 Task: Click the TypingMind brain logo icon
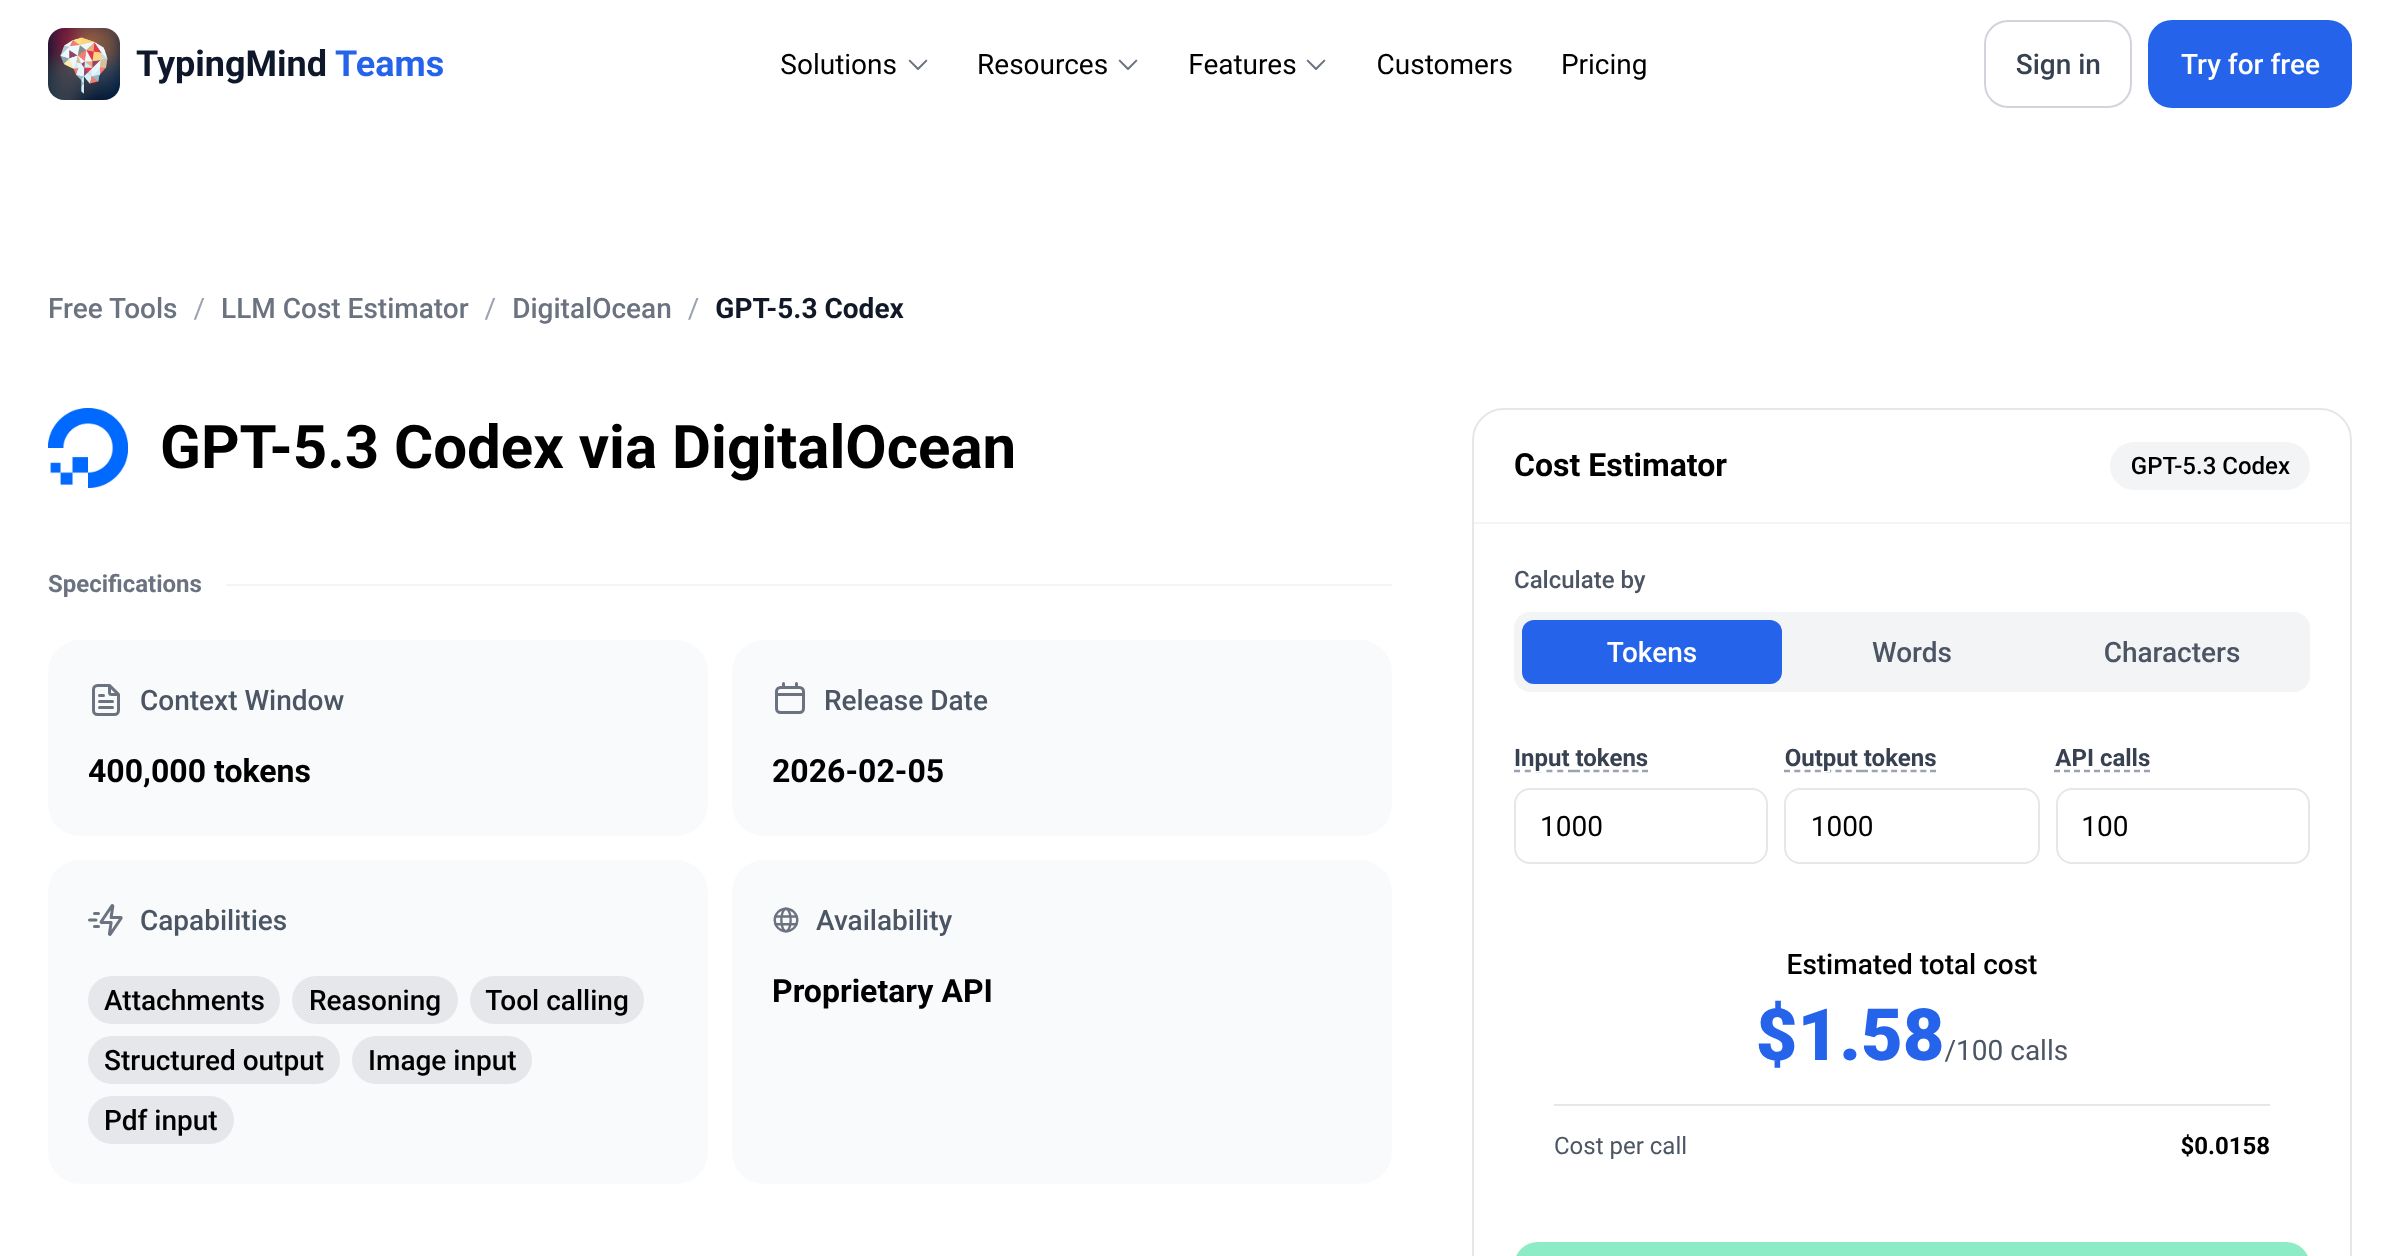[84, 64]
